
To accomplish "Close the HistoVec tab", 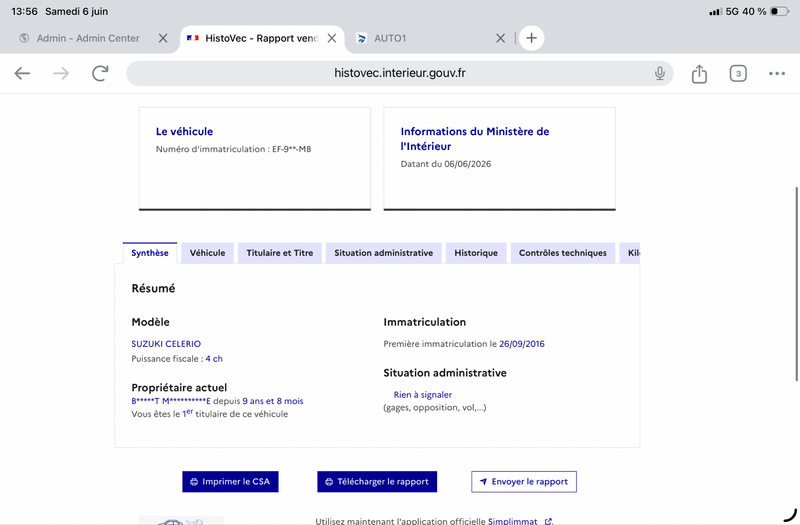I will pos(332,38).
